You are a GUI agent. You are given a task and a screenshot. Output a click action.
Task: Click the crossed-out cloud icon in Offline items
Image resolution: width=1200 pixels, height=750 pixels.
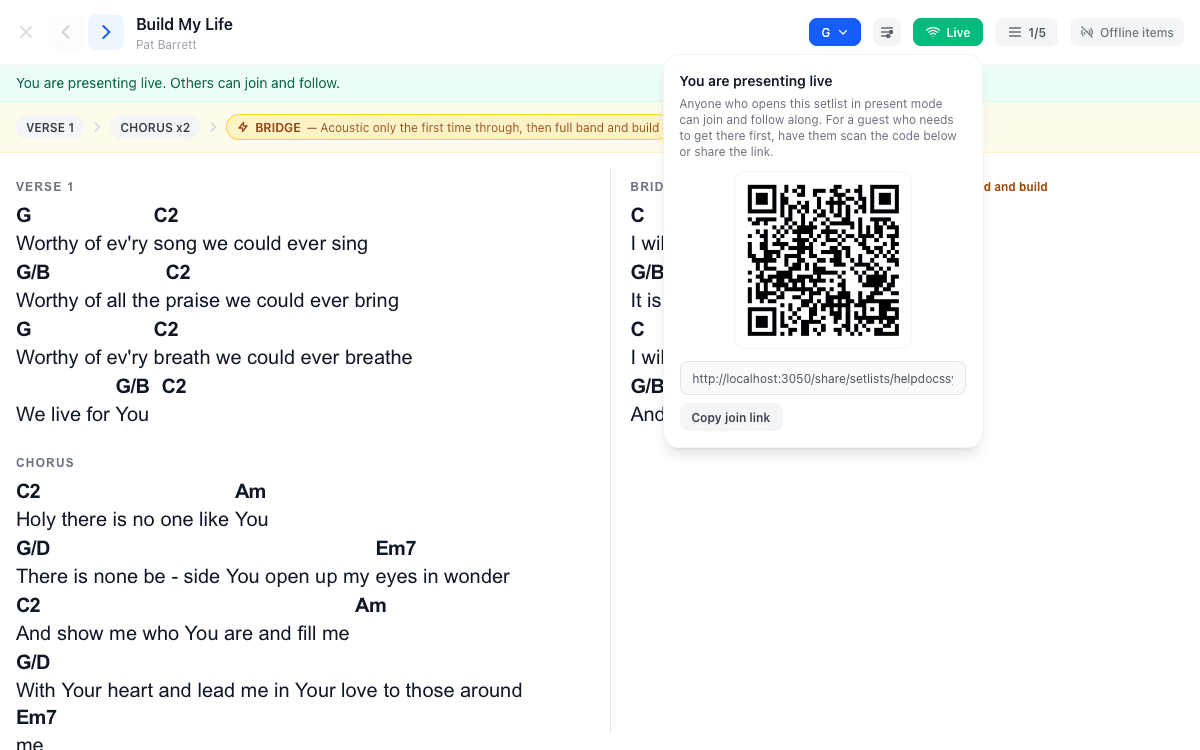[1088, 32]
